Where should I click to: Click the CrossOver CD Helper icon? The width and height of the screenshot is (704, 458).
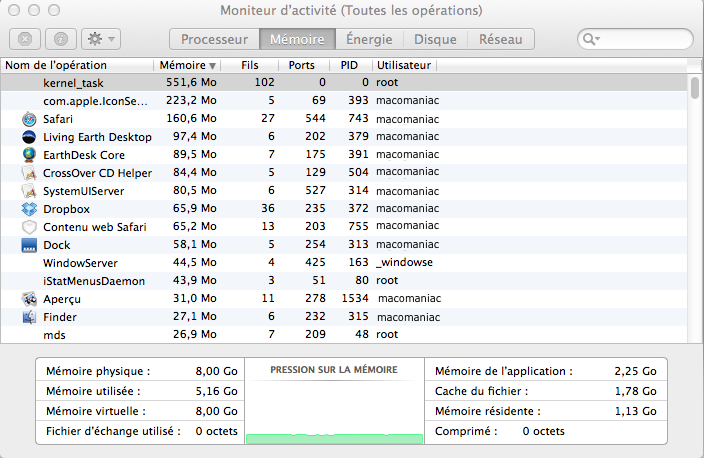pos(29,173)
